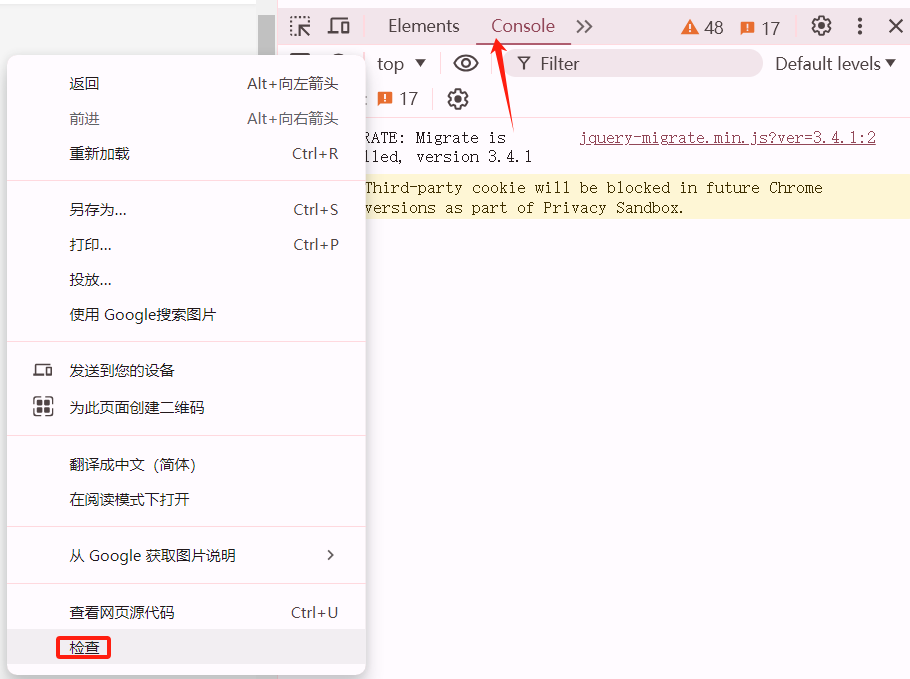Screen dimensions: 910x679
Task: Click the QR code icon in context menu
Action: [x=43, y=407]
